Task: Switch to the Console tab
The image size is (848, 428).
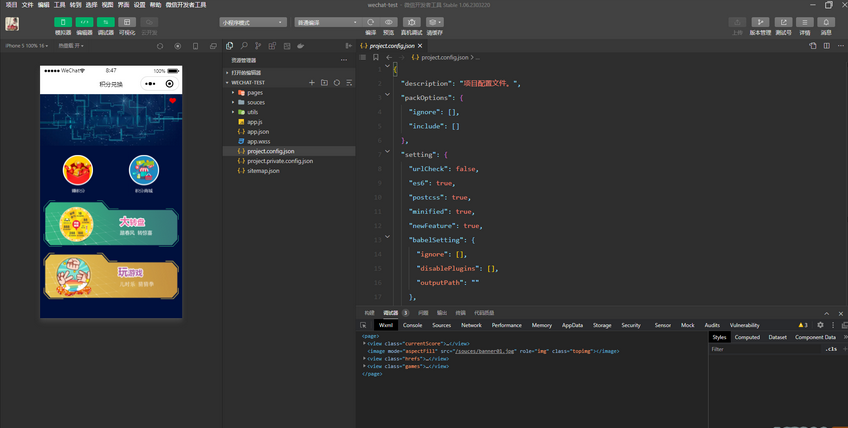Action: pos(412,325)
